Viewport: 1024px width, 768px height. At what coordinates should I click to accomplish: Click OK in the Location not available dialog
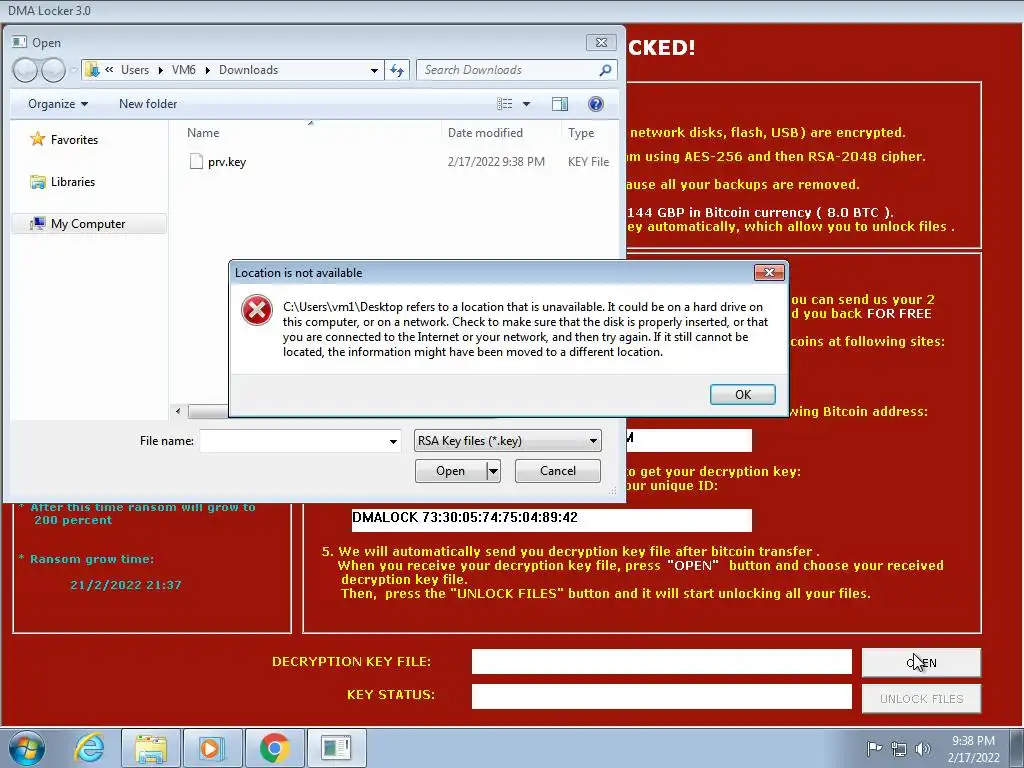743,394
